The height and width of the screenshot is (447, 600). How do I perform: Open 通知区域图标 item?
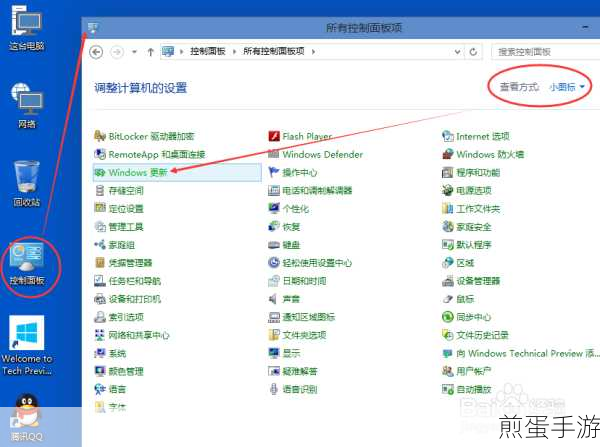(302, 317)
